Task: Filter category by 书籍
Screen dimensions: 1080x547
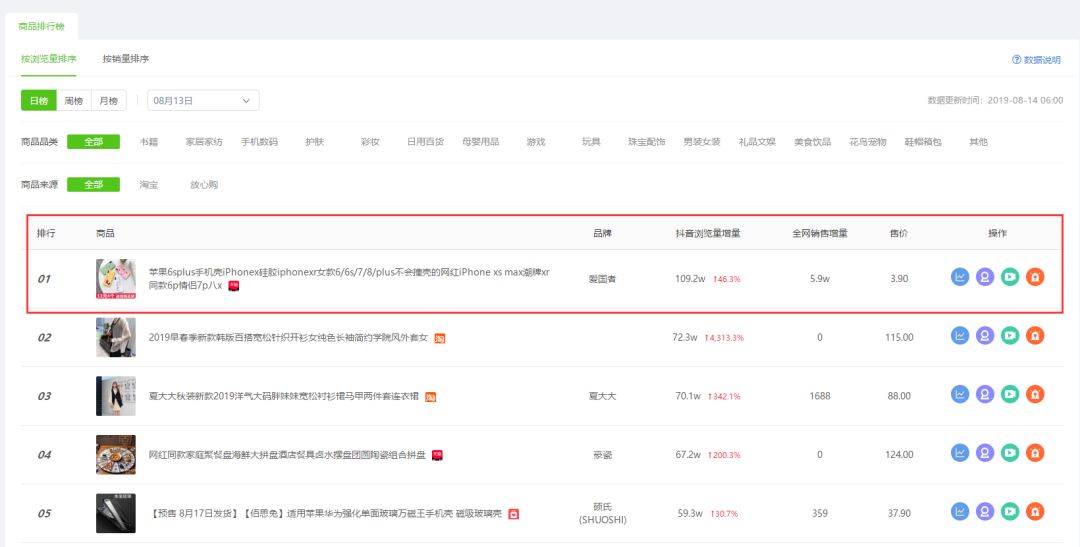Action: point(149,142)
